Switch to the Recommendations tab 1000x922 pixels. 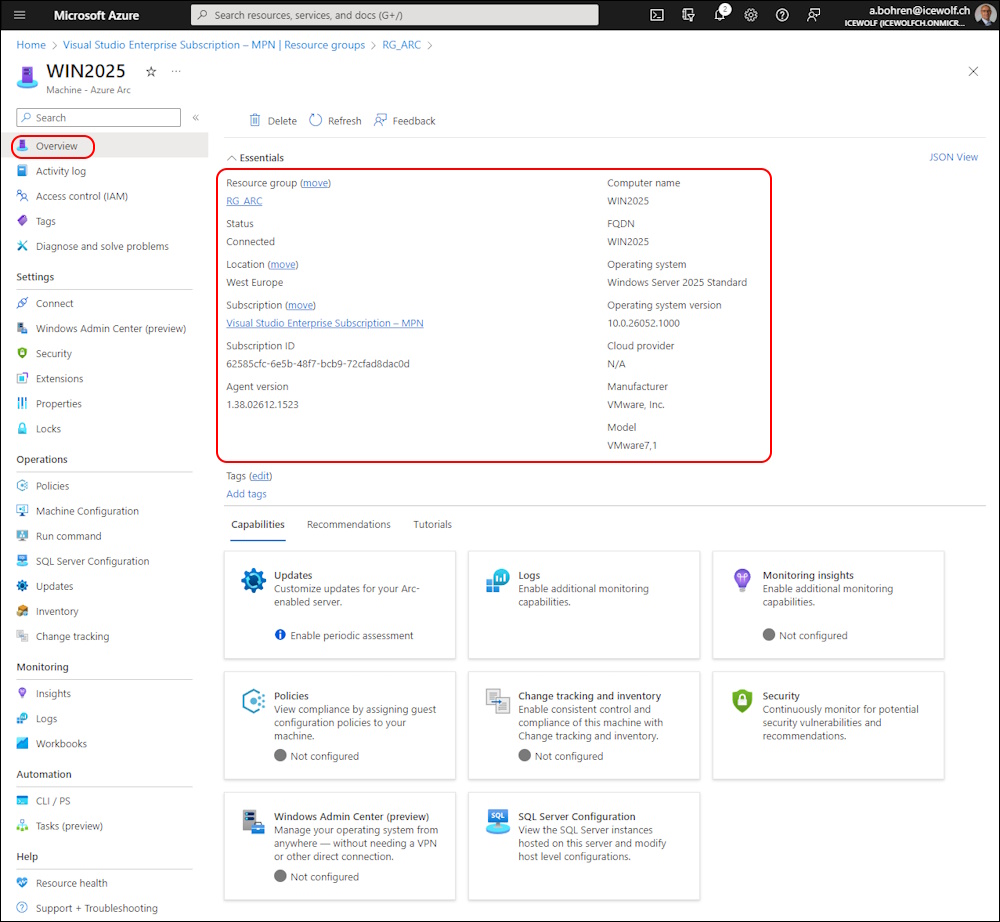(x=348, y=524)
